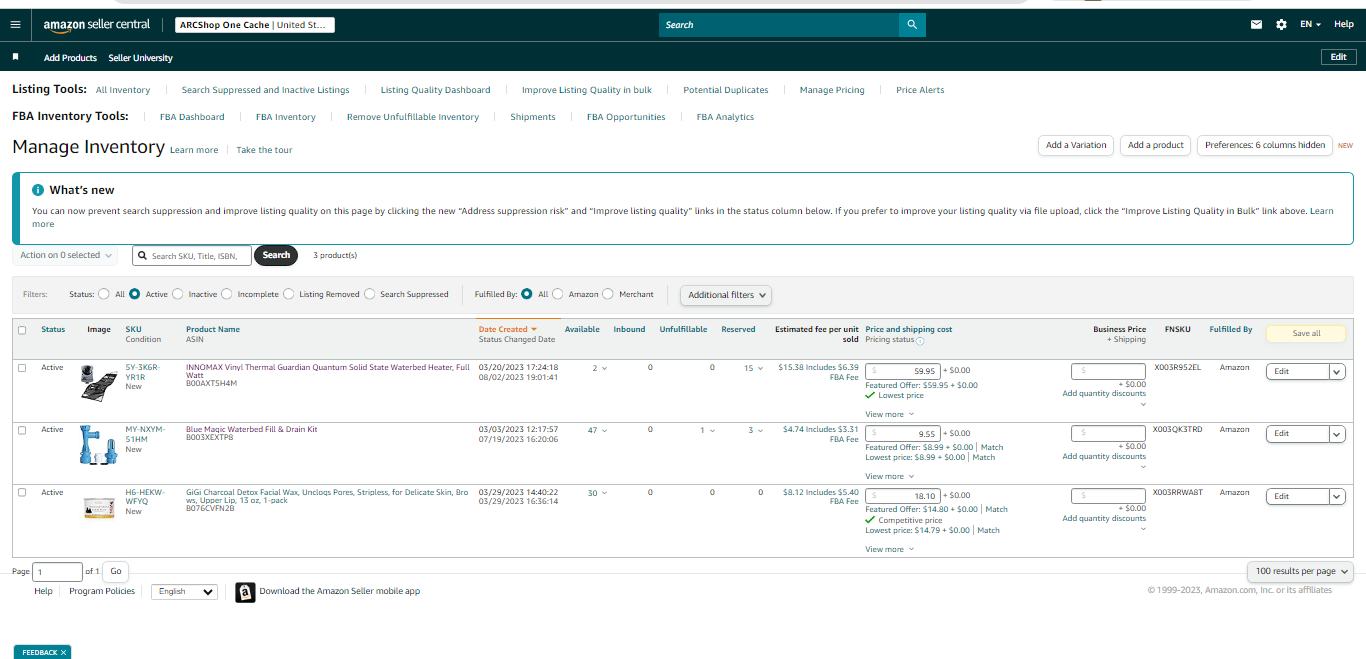Click the Save all button
Viewport: 1366px width, 659px height.
(1306, 333)
